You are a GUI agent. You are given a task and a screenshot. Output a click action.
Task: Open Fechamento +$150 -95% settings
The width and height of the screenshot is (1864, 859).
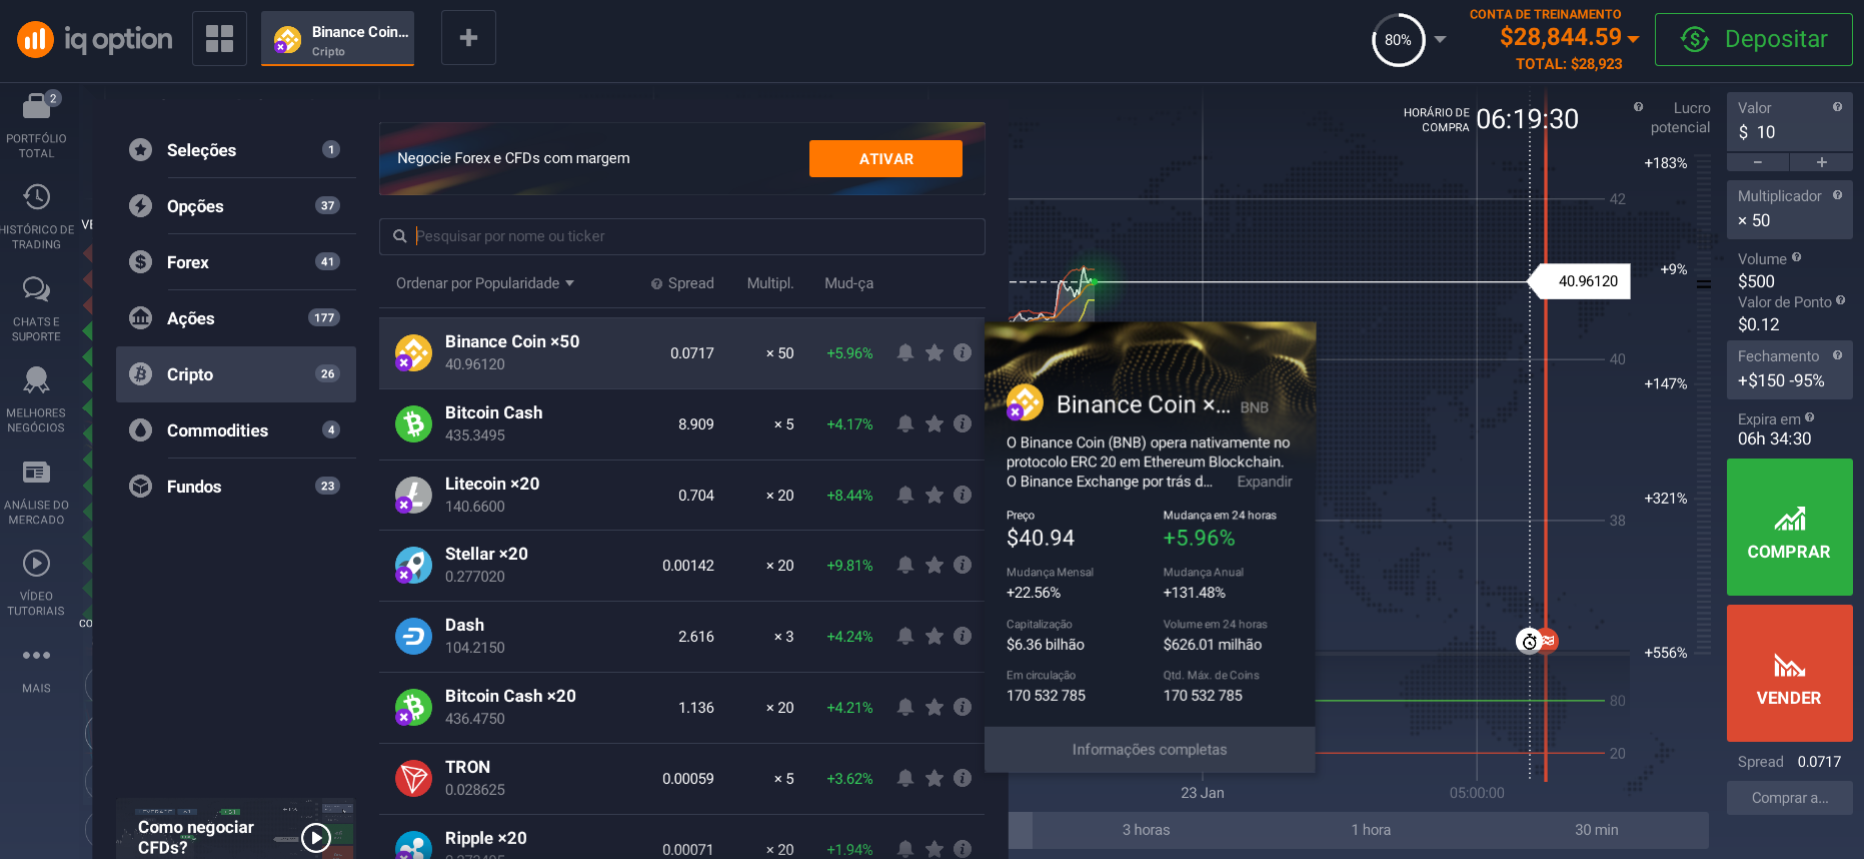1789,369
